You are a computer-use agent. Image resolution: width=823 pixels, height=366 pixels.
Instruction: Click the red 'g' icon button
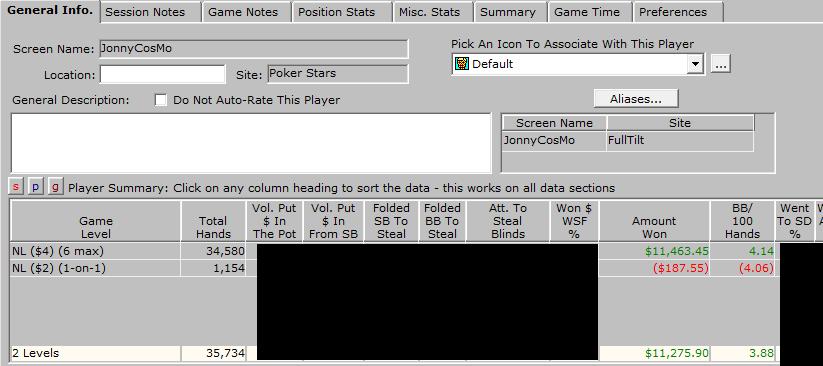(55, 186)
